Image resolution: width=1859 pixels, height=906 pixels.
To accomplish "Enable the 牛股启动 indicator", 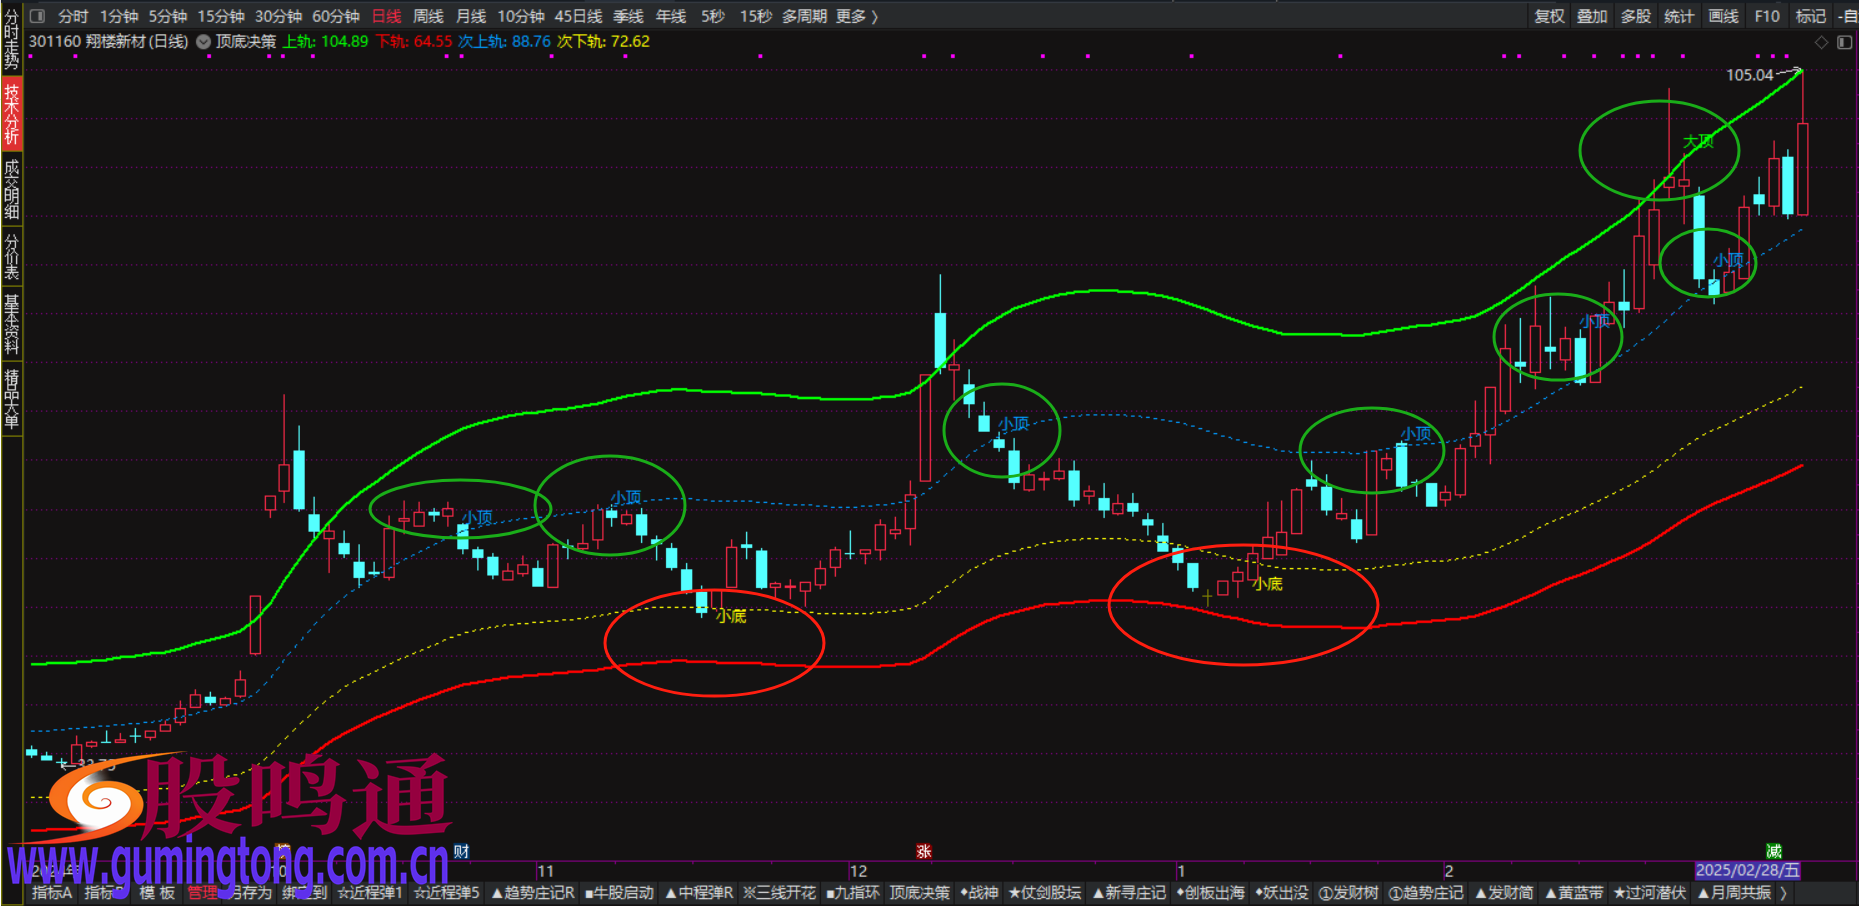I will [x=619, y=892].
